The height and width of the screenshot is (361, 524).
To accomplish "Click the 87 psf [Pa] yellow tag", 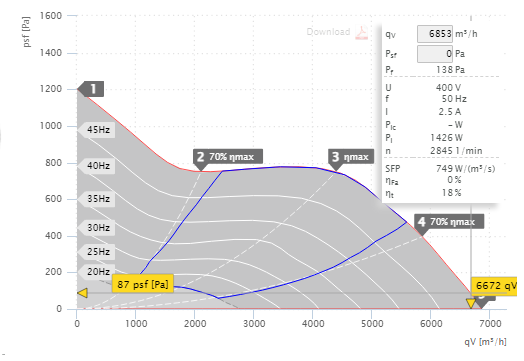I will 143,284.
